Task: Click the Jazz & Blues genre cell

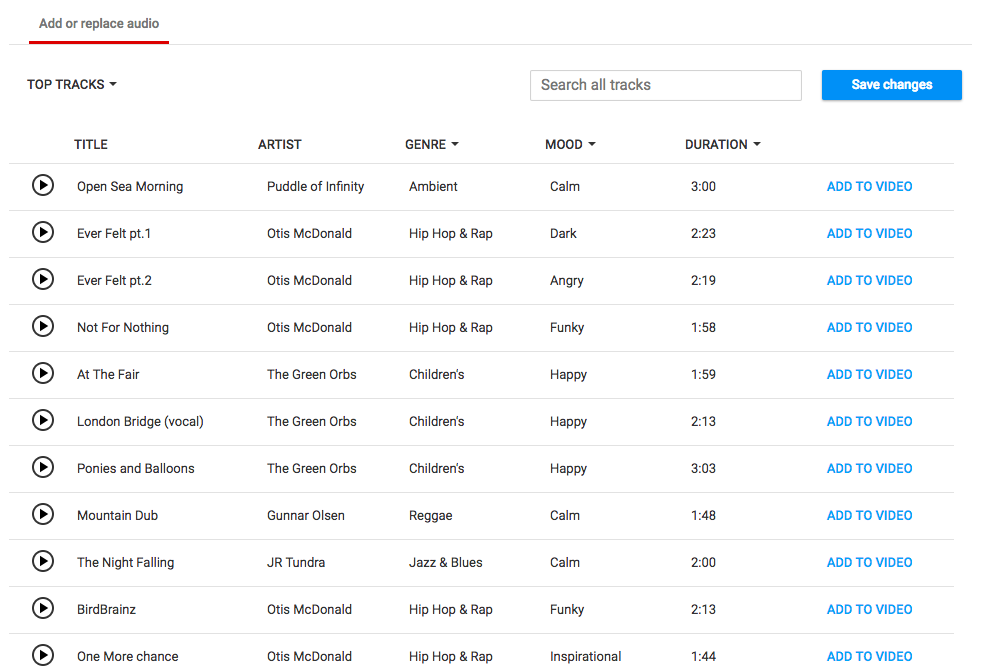Action: tap(446, 563)
